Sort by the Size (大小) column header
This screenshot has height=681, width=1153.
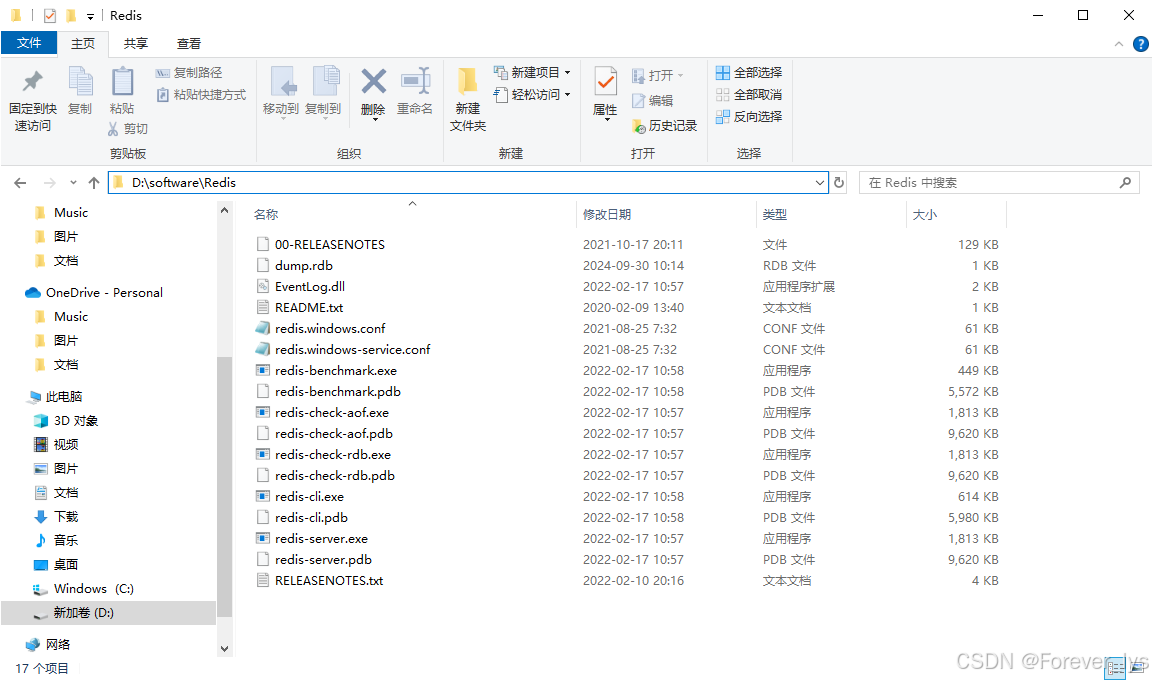tap(924, 215)
